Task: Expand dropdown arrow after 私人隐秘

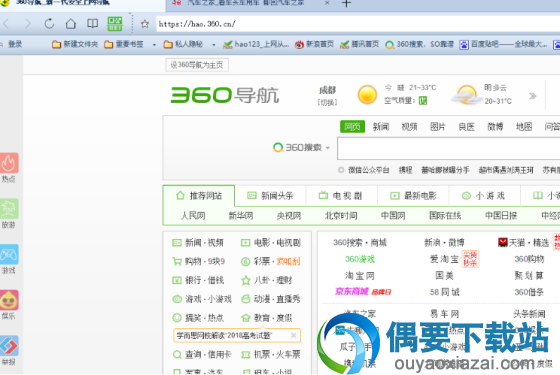Action: click(214, 45)
